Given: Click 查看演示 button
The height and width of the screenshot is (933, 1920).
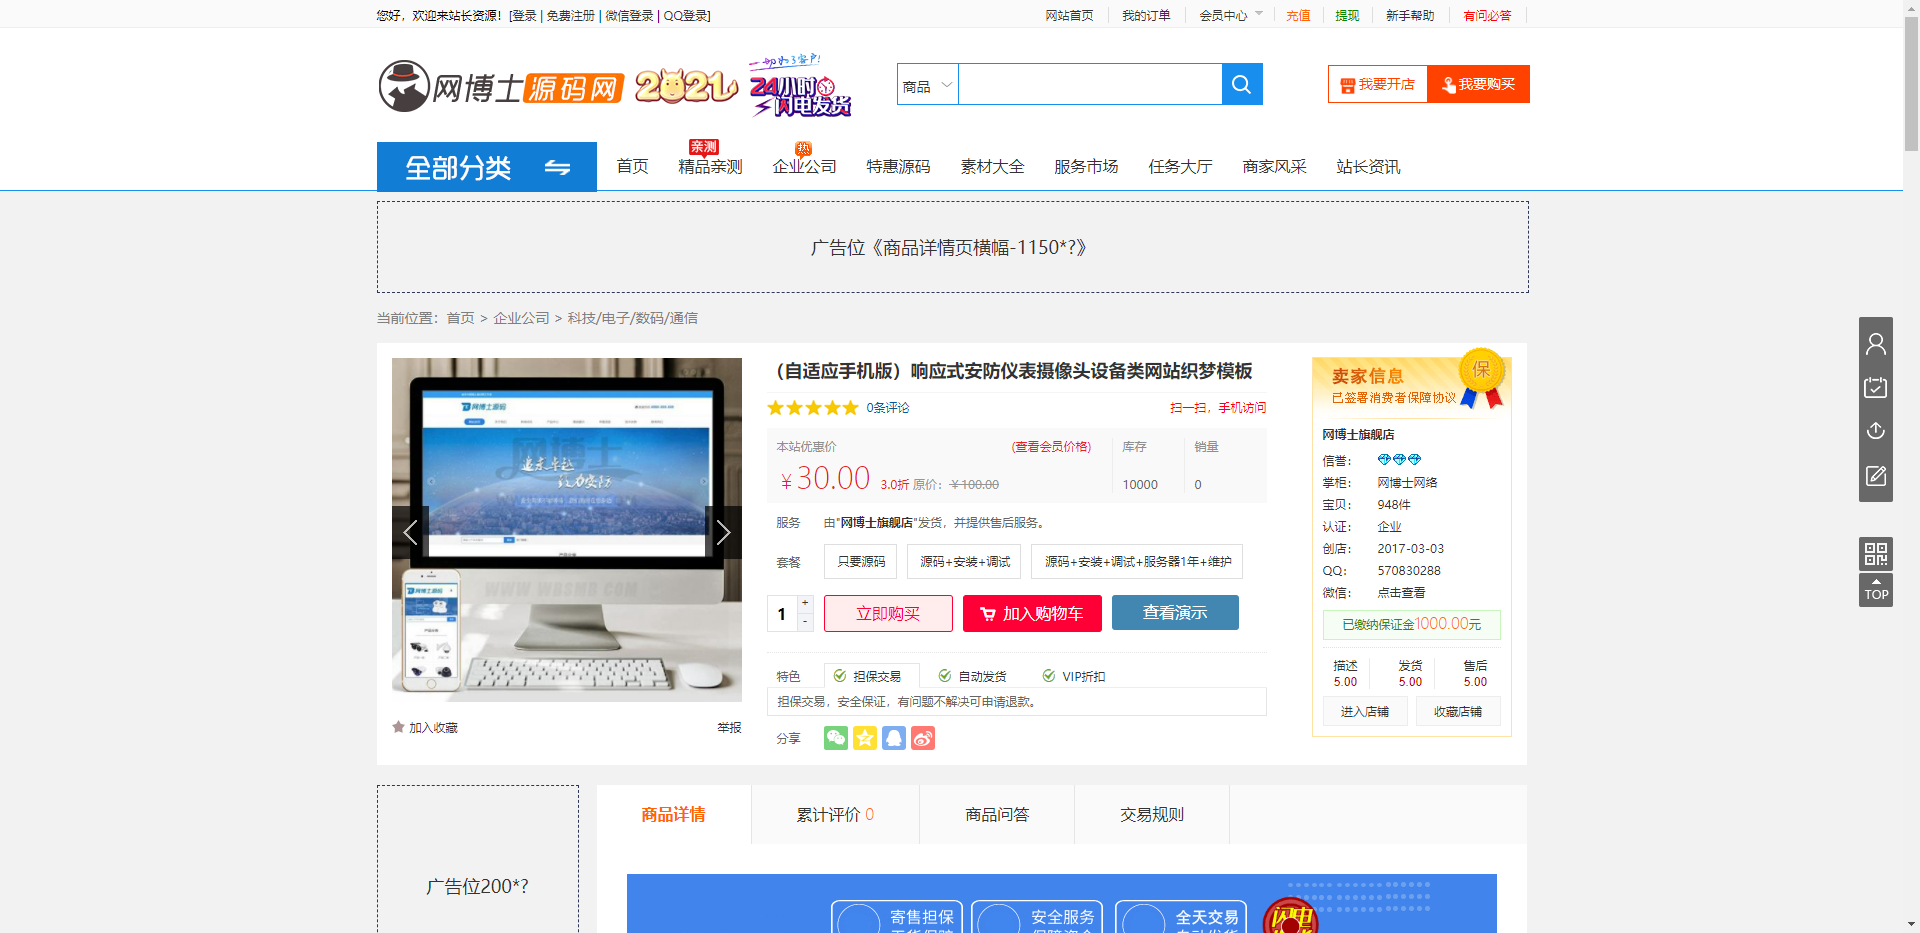Looking at the screenshot, I should tap(1175, 613).
